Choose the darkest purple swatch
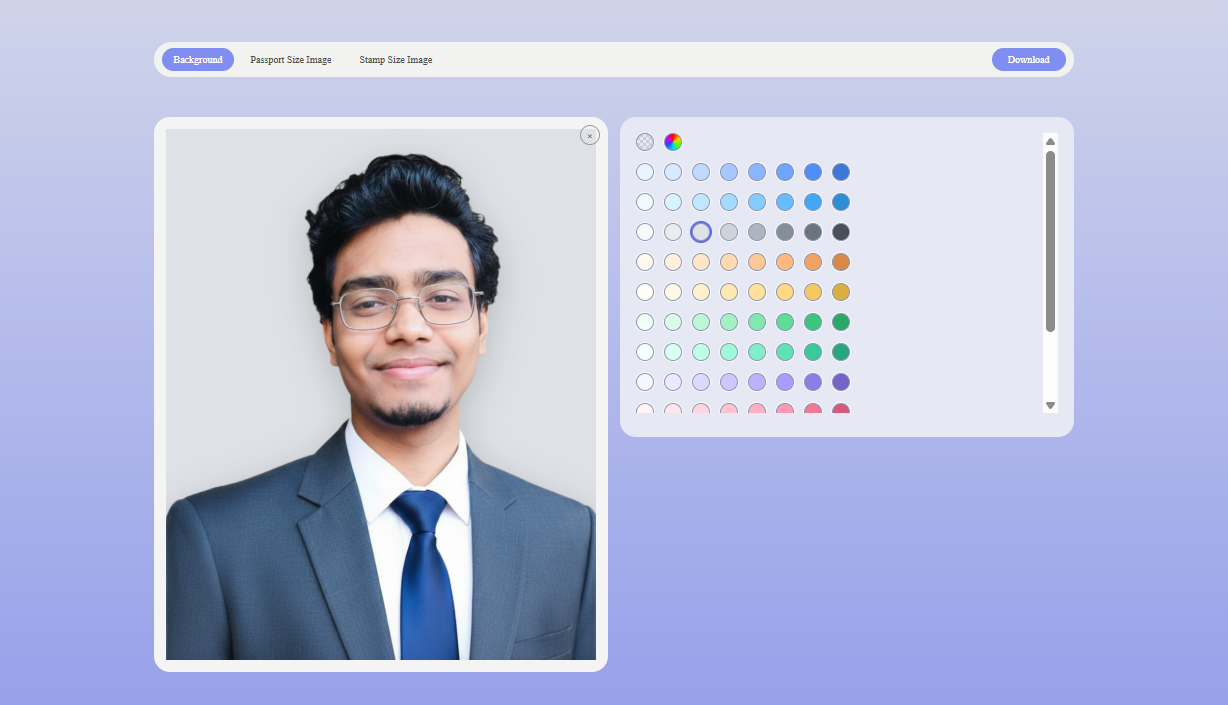This screenshot has height=705, width=1228. [841, 382]
